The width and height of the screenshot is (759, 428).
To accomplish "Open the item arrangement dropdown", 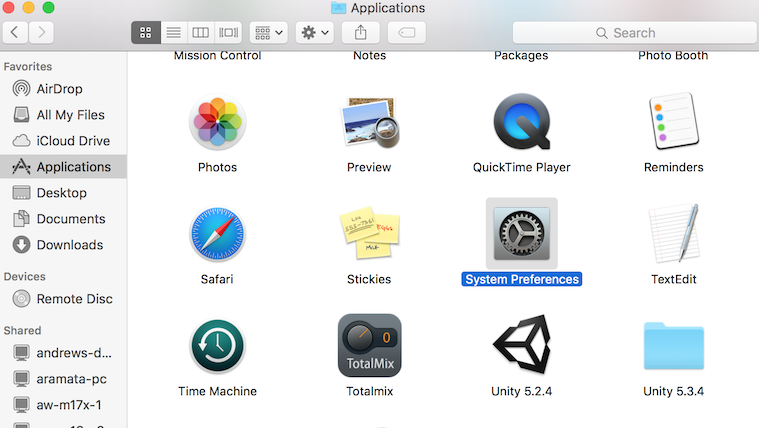I will 269,32.
